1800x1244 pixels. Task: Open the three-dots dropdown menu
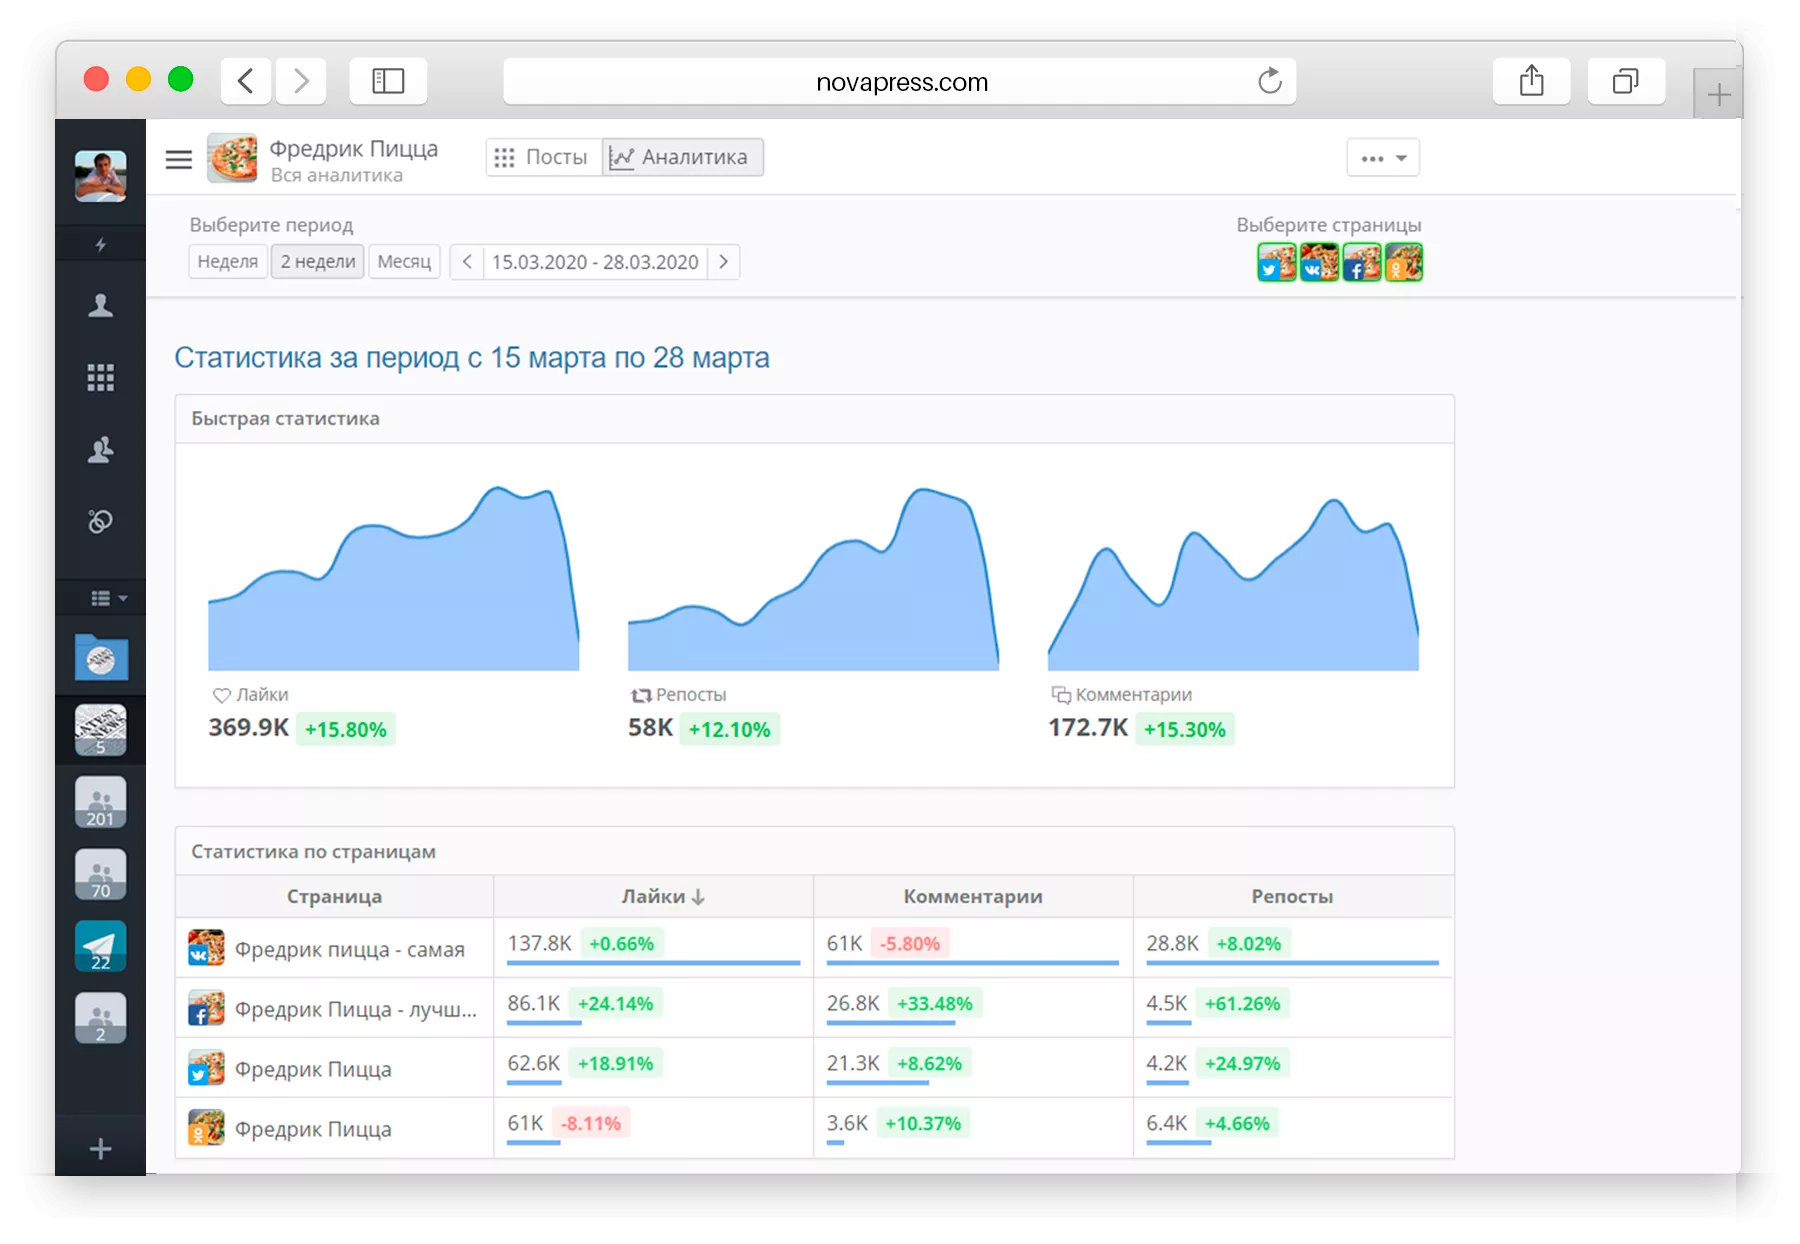point(1383,158)
